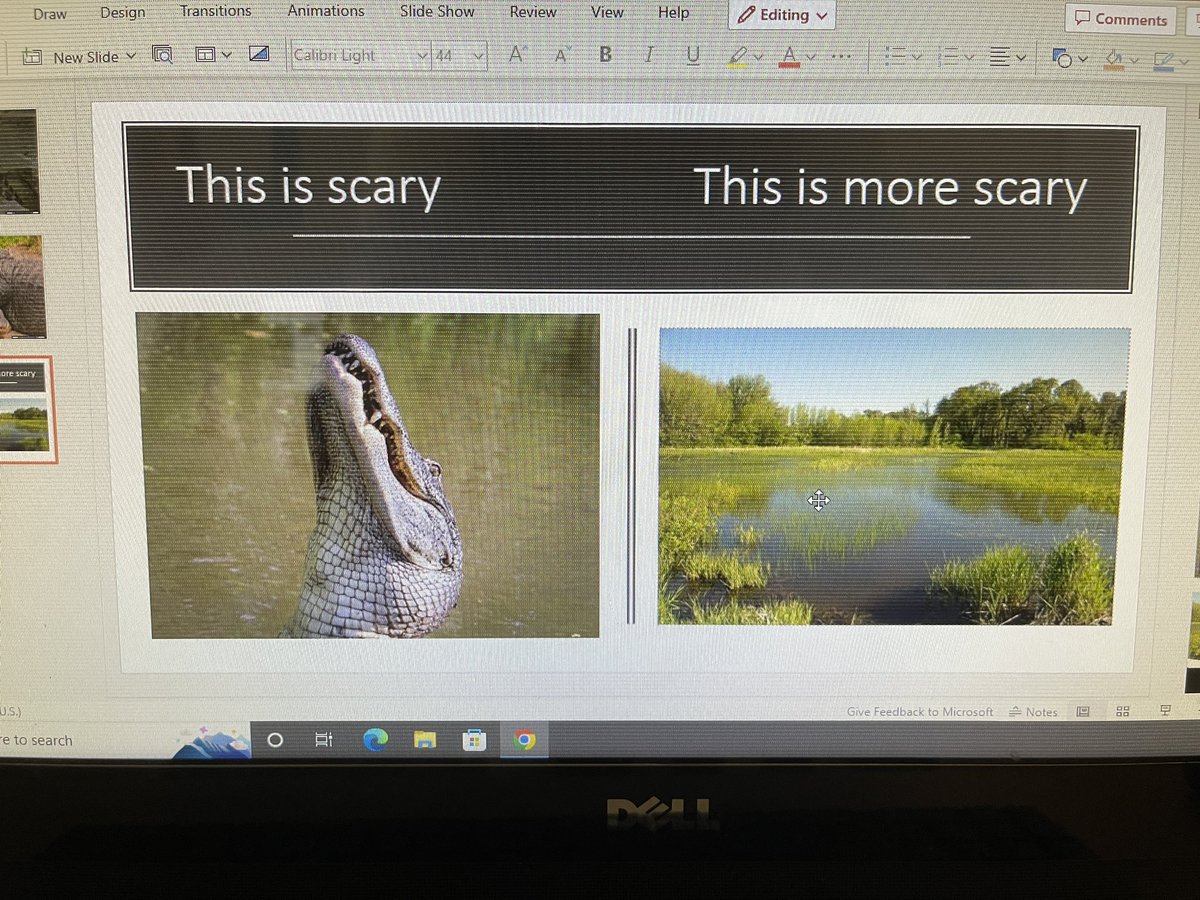Click the Shape Fill paint bucket icon

coord(1113,60)
